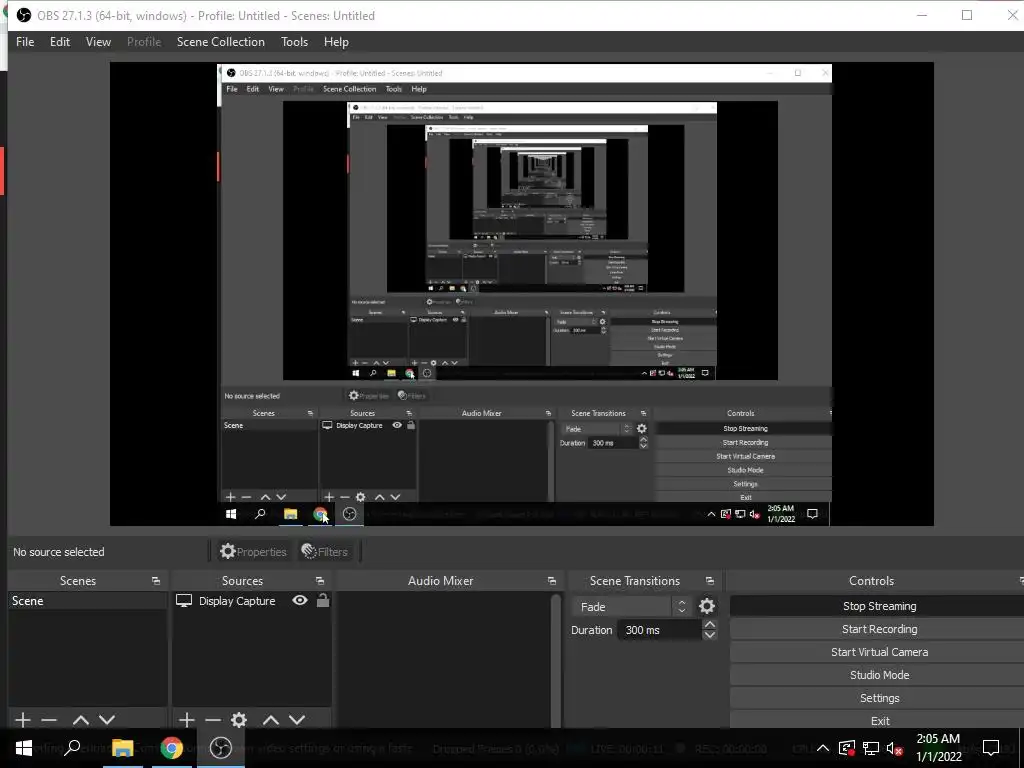
Task: Open Windows search from the taskbar
Action: tap(73, 748)
